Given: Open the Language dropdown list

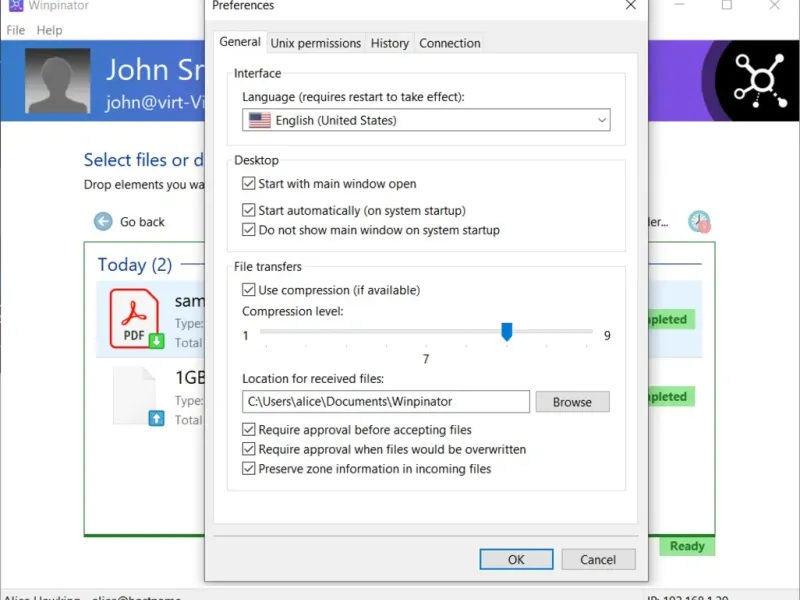Looking at the screenshot, I should click(426, 120).
